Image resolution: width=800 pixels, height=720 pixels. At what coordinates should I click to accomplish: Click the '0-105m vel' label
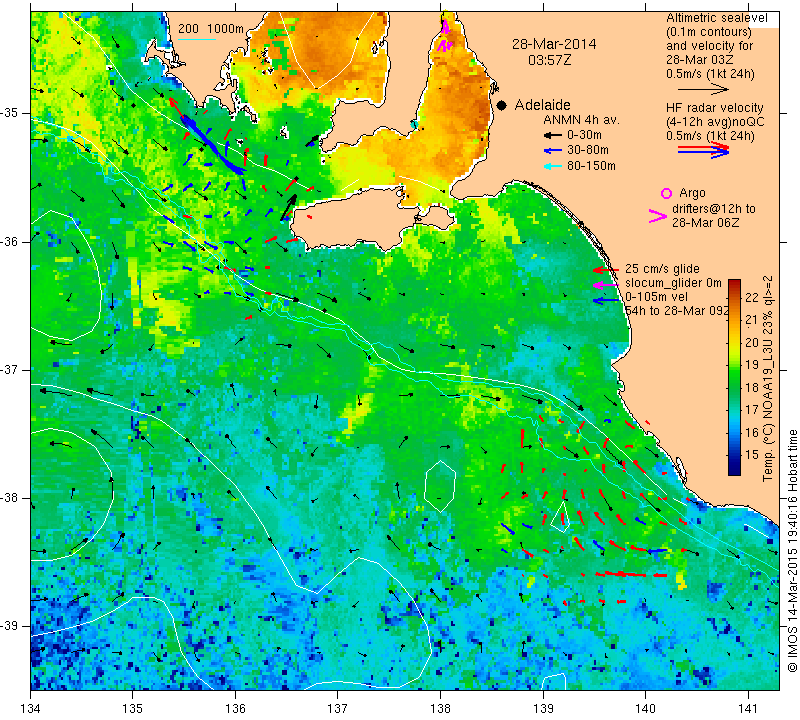(x=657, y=297)
